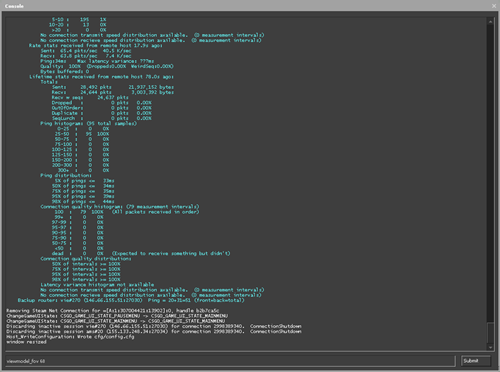
Task: Click the Discarding inactive session vie#270 line
Action: pyautogui.click(x=154, y=326)
